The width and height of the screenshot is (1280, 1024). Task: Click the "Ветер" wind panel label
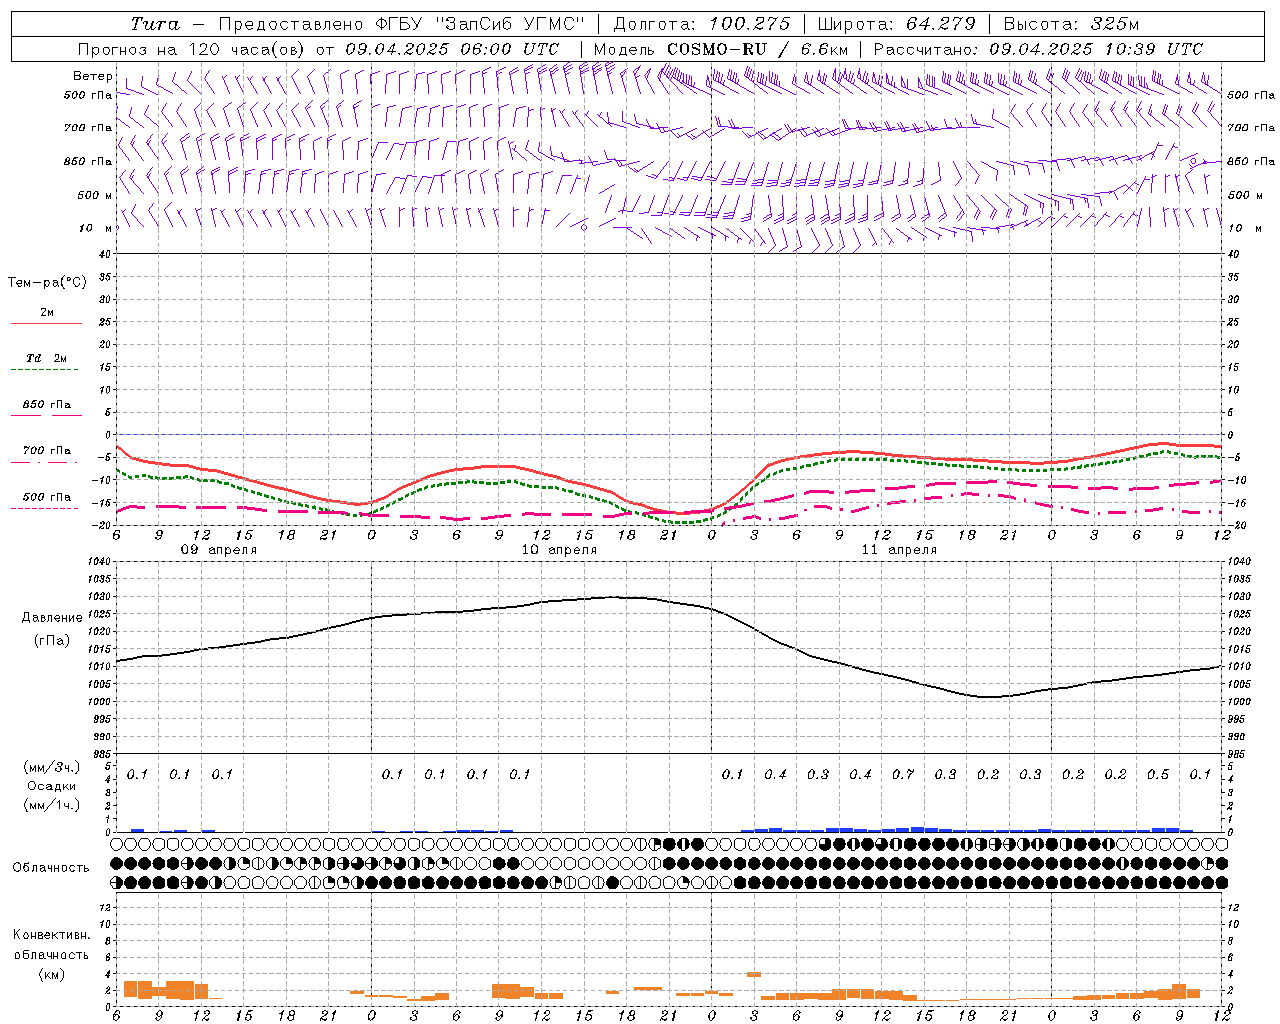click(92, 76)
